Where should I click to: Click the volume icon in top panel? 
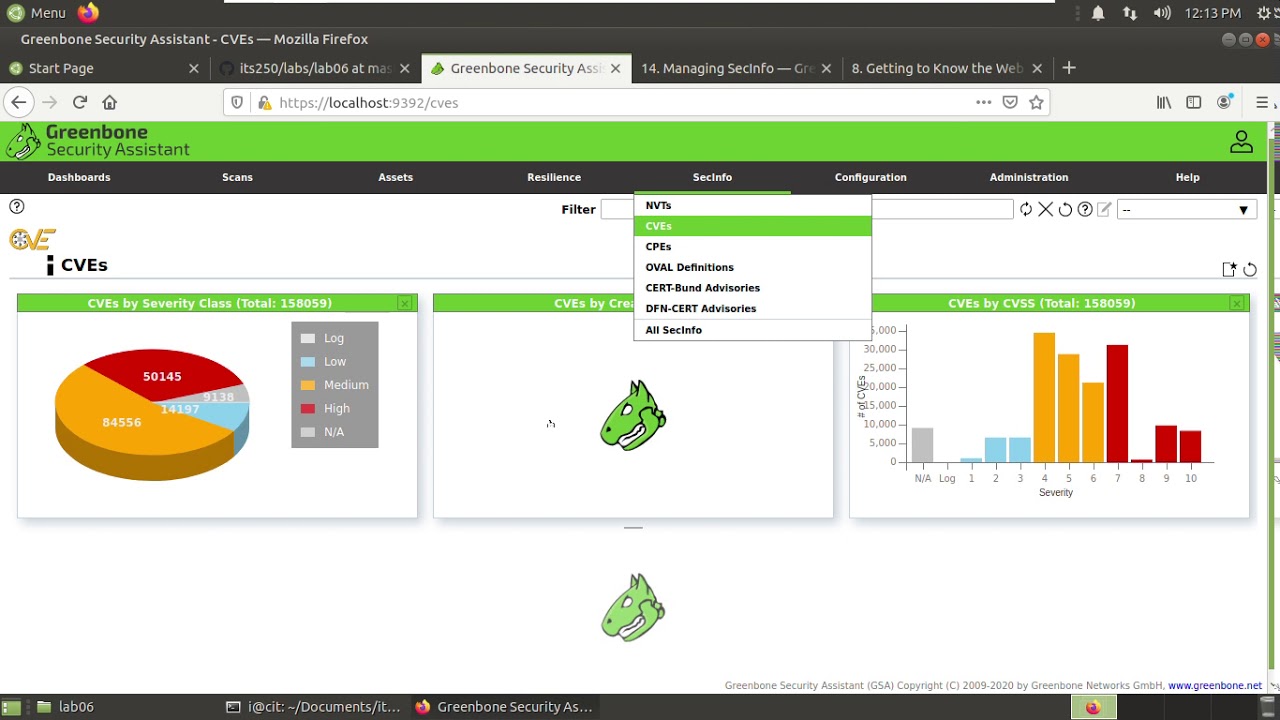1162,13
